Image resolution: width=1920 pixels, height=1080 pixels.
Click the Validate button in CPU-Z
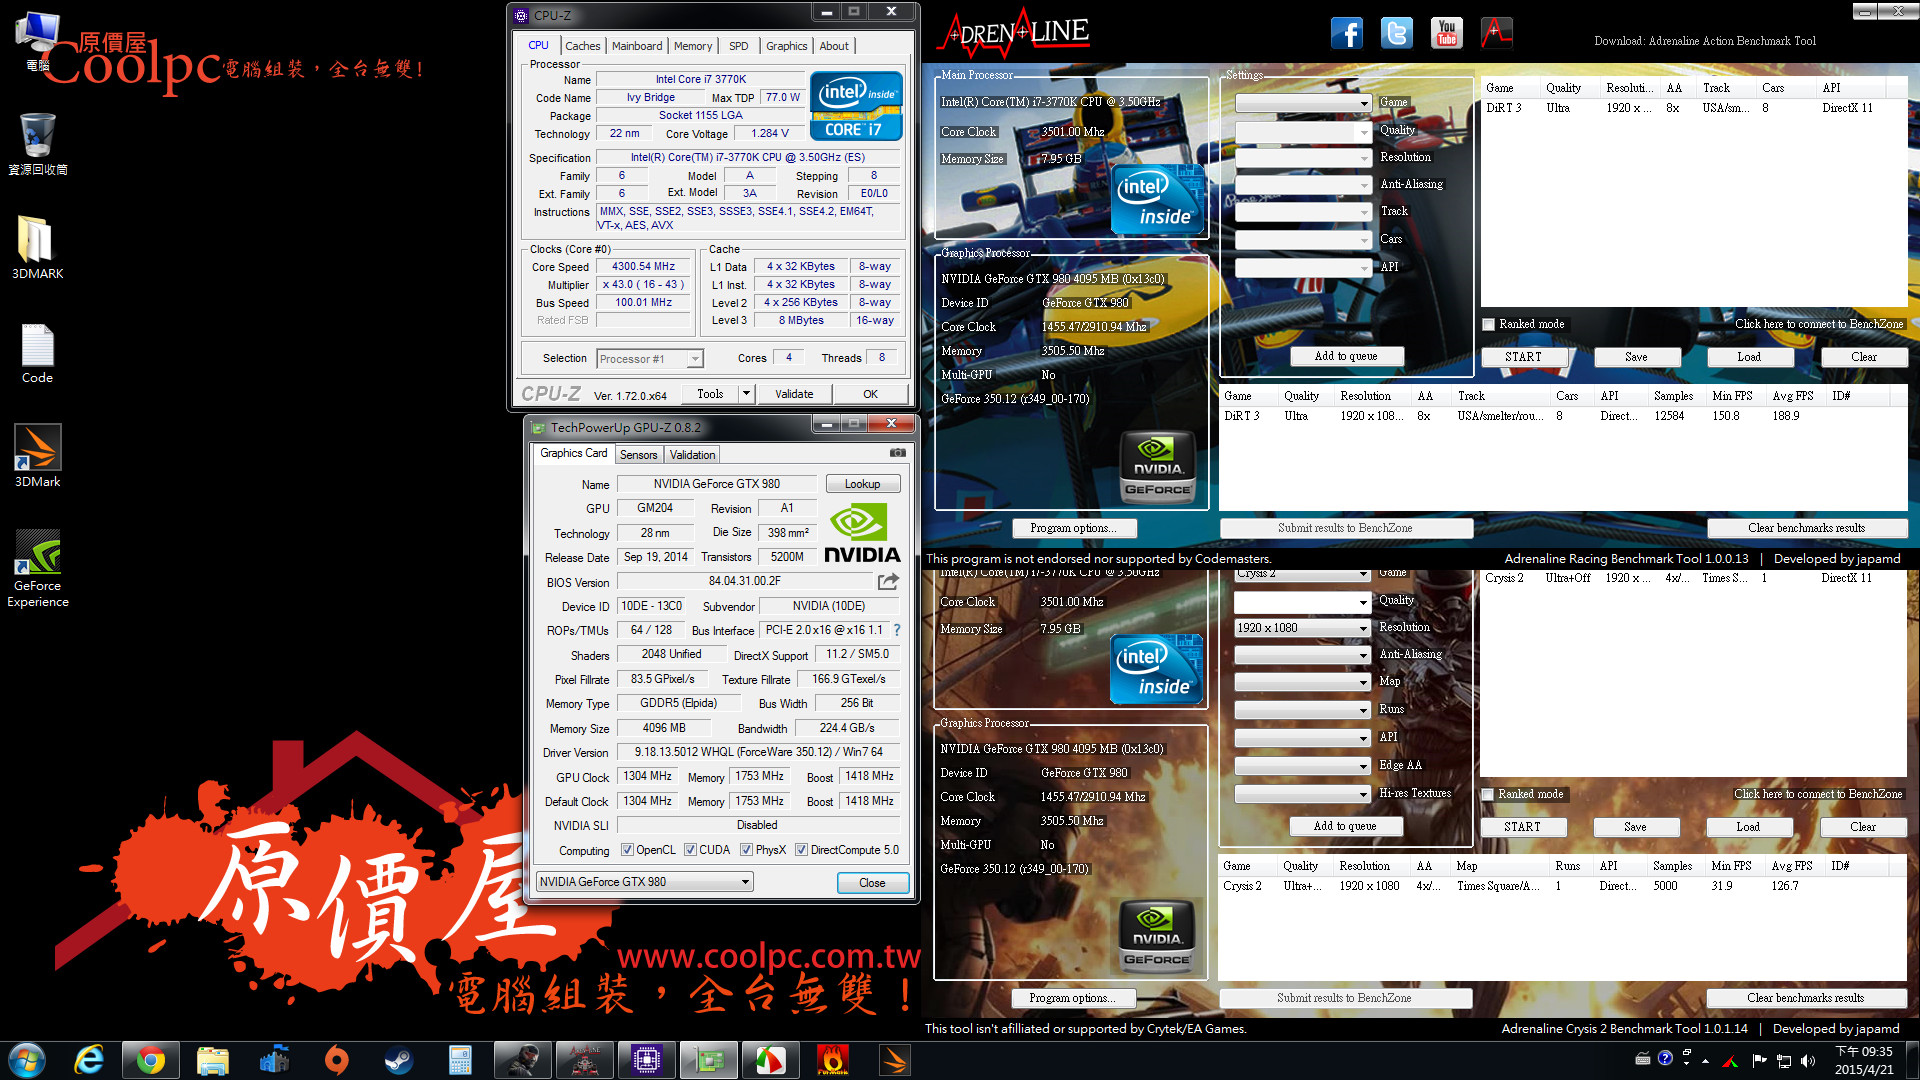pos(794,394)
